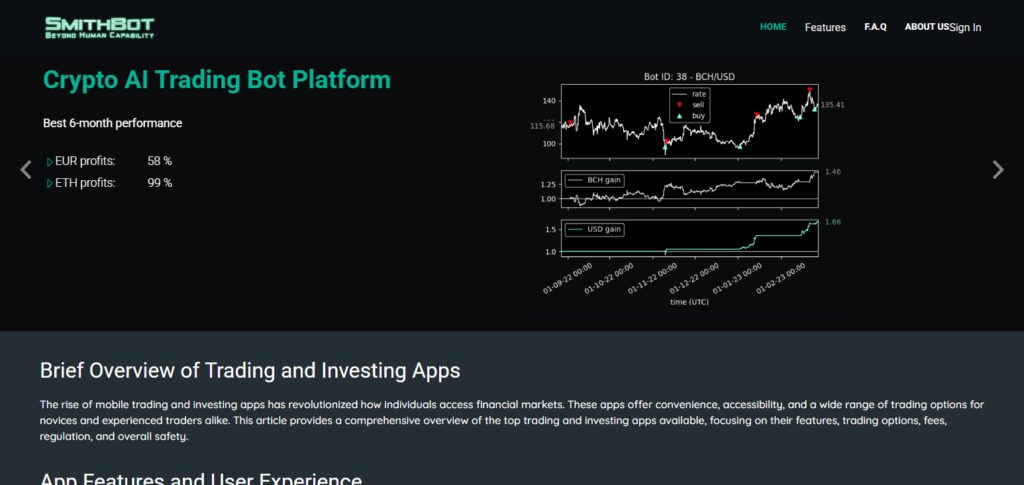Advance to next carousel slide arrow
The width and height of the screenshot is (1024, 485).
coord(998,170)
